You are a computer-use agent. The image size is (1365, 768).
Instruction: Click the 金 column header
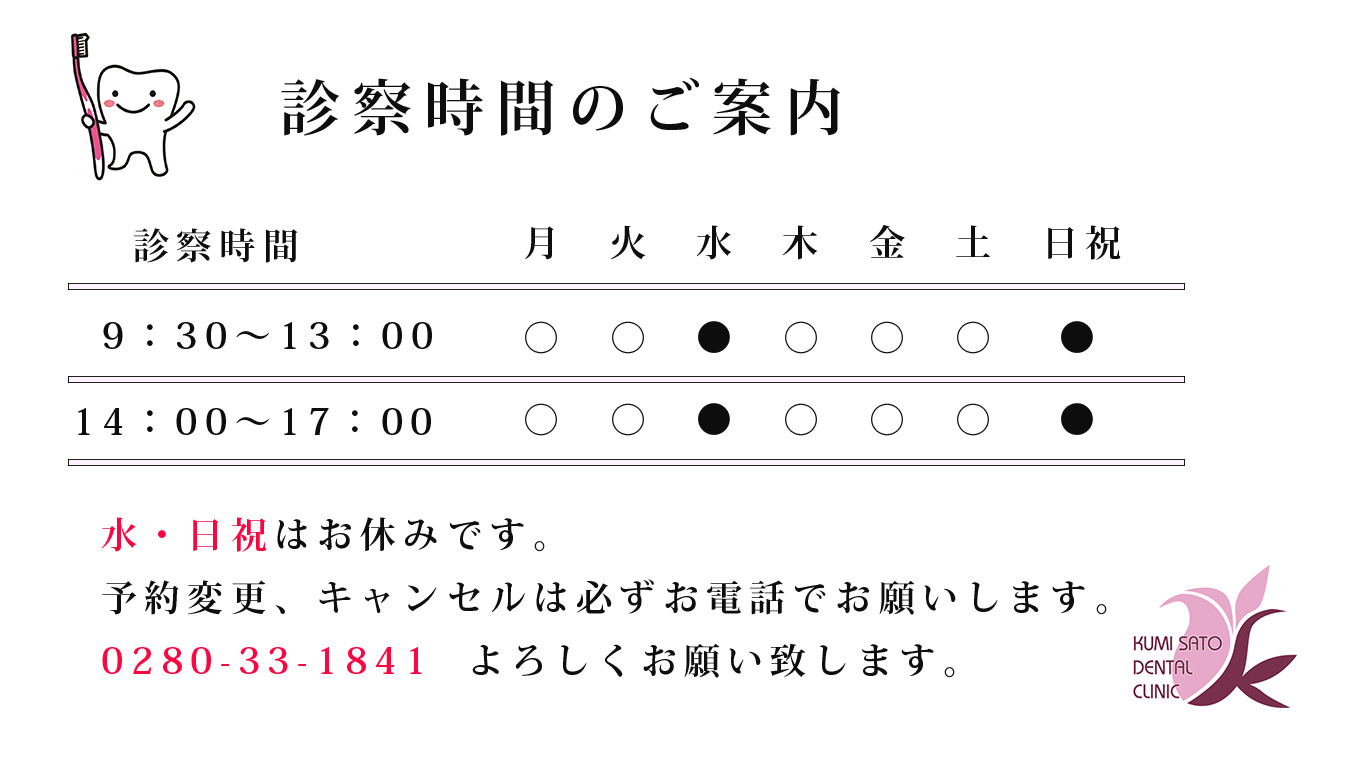point(887,243)
